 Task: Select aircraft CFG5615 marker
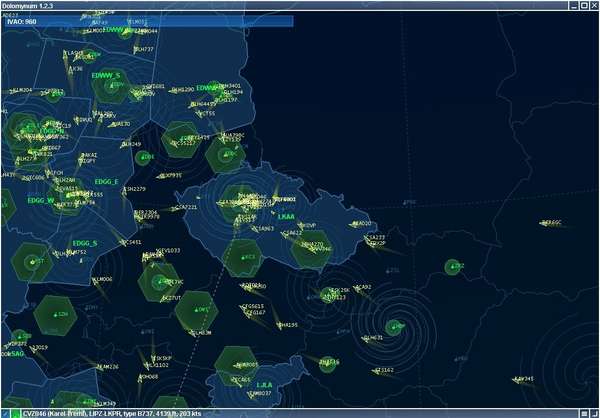click(x=253, y=307)
